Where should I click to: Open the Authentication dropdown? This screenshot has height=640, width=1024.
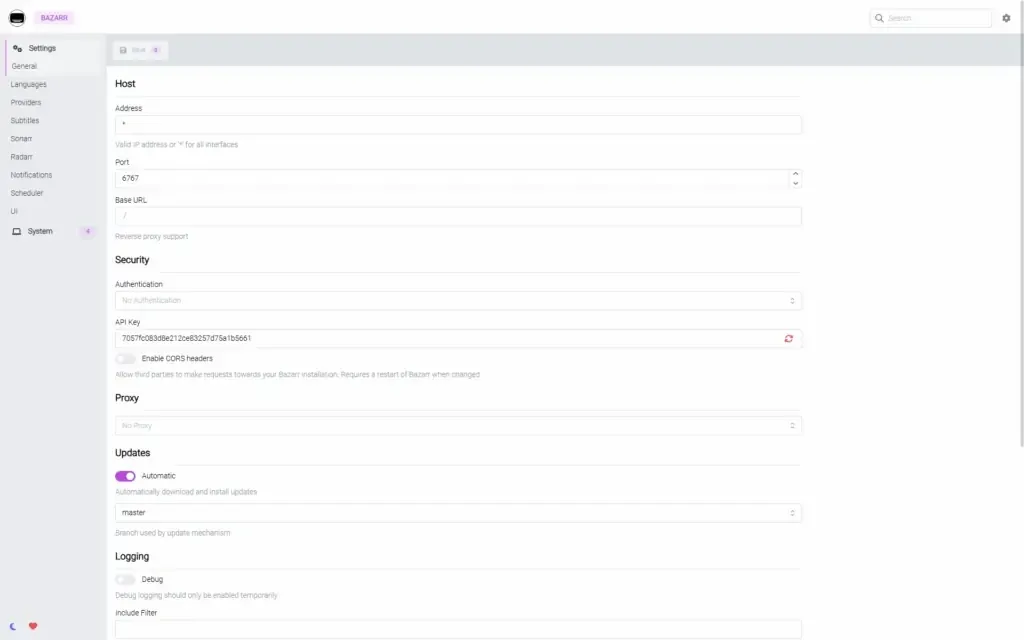tap(456, 300)
